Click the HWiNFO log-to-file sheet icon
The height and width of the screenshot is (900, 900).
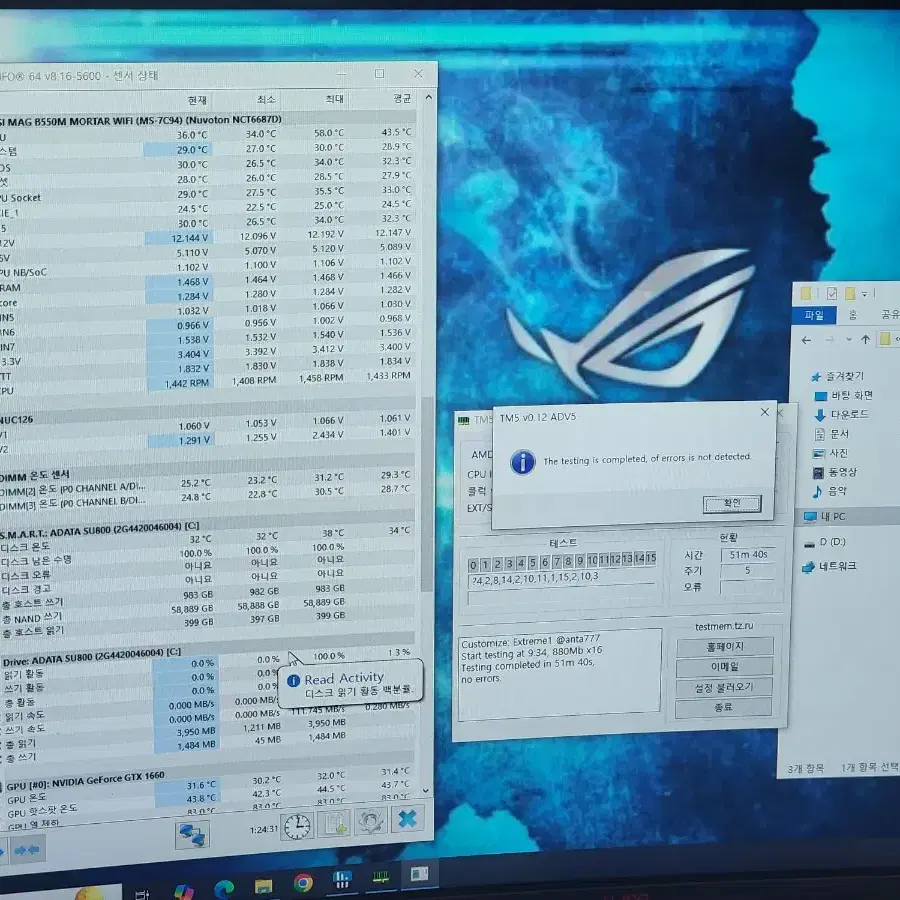pos(334,824)
